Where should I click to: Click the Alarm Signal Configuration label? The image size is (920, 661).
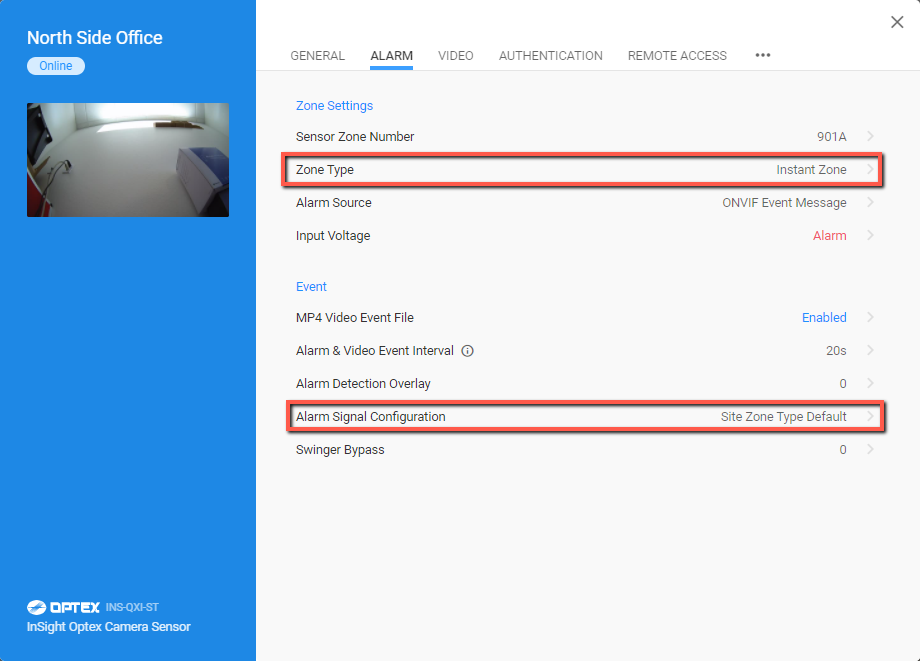(370, 417)
